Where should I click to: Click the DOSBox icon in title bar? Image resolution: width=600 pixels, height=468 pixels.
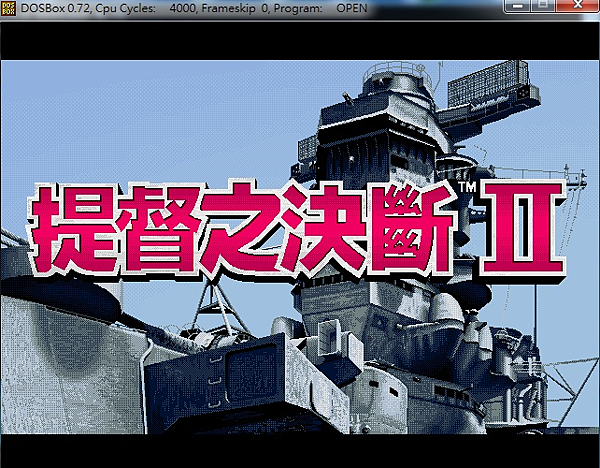coord(8,8)
